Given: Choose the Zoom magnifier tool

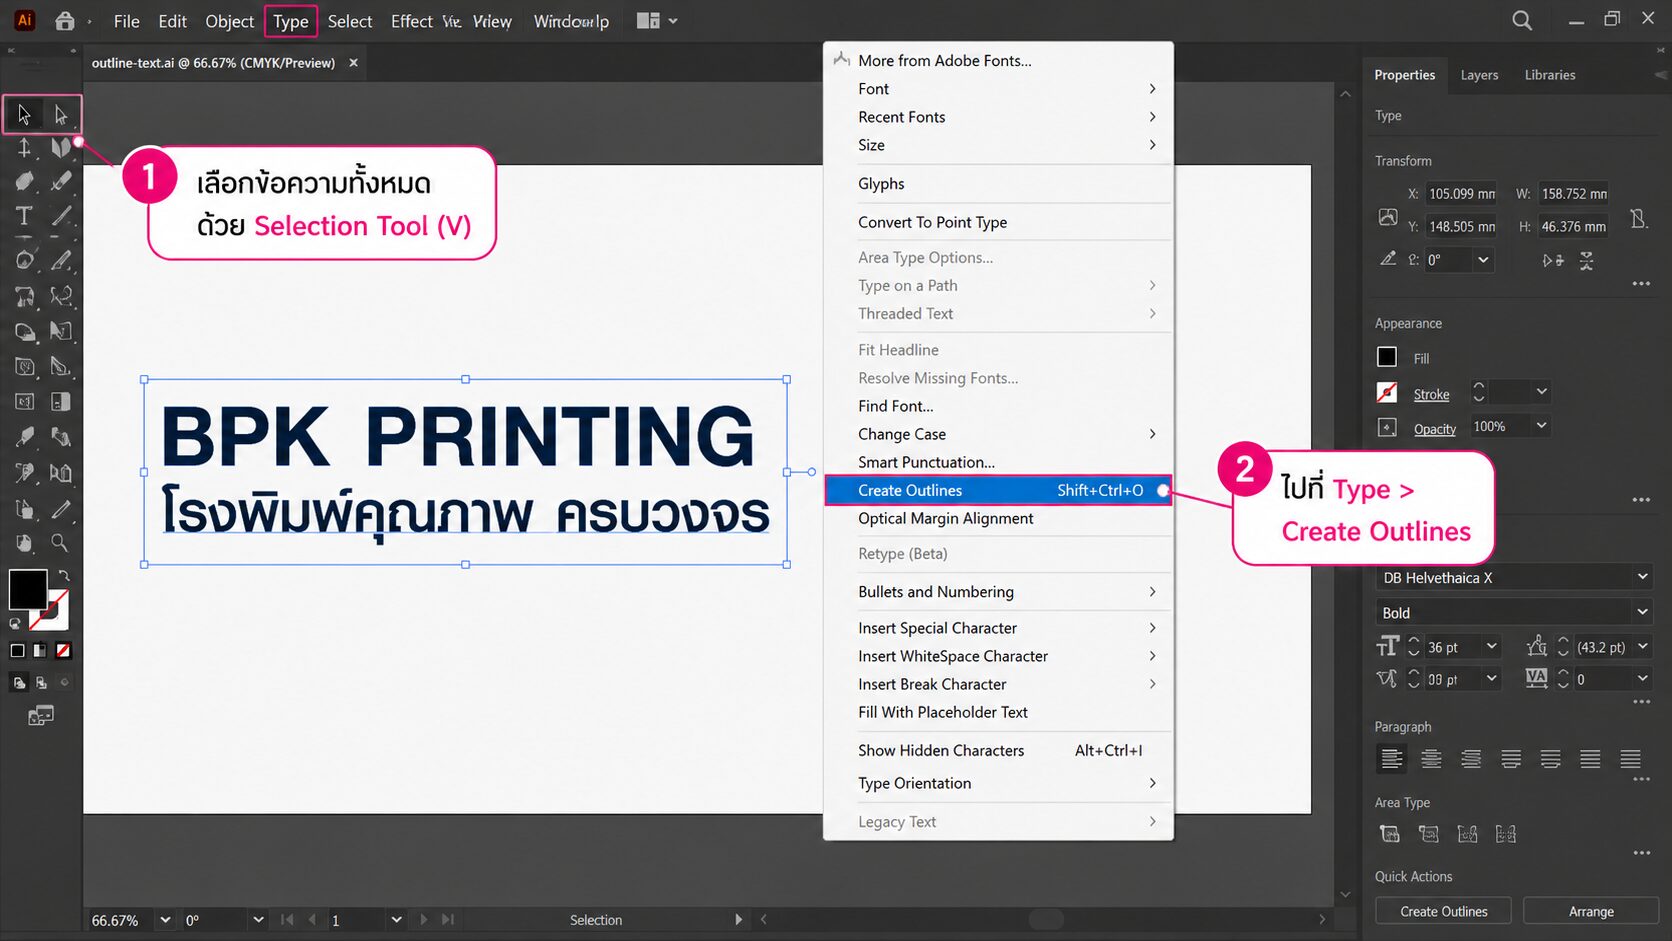Looking at the screenshot, I should (x=60, y=543).
